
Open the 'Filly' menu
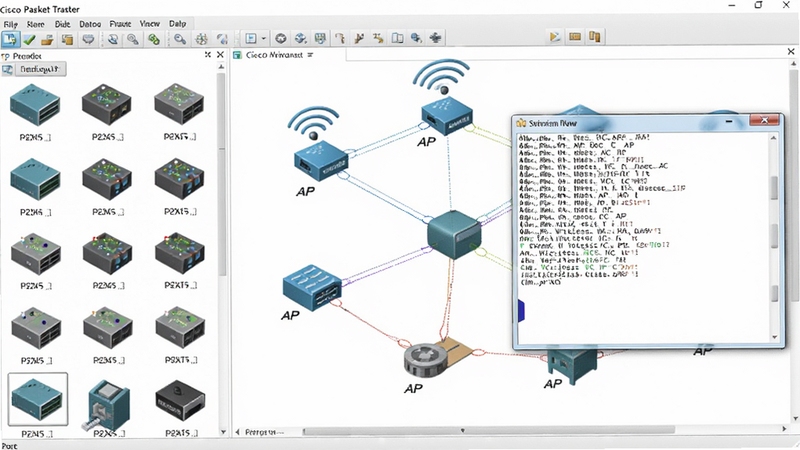point(11,24)
